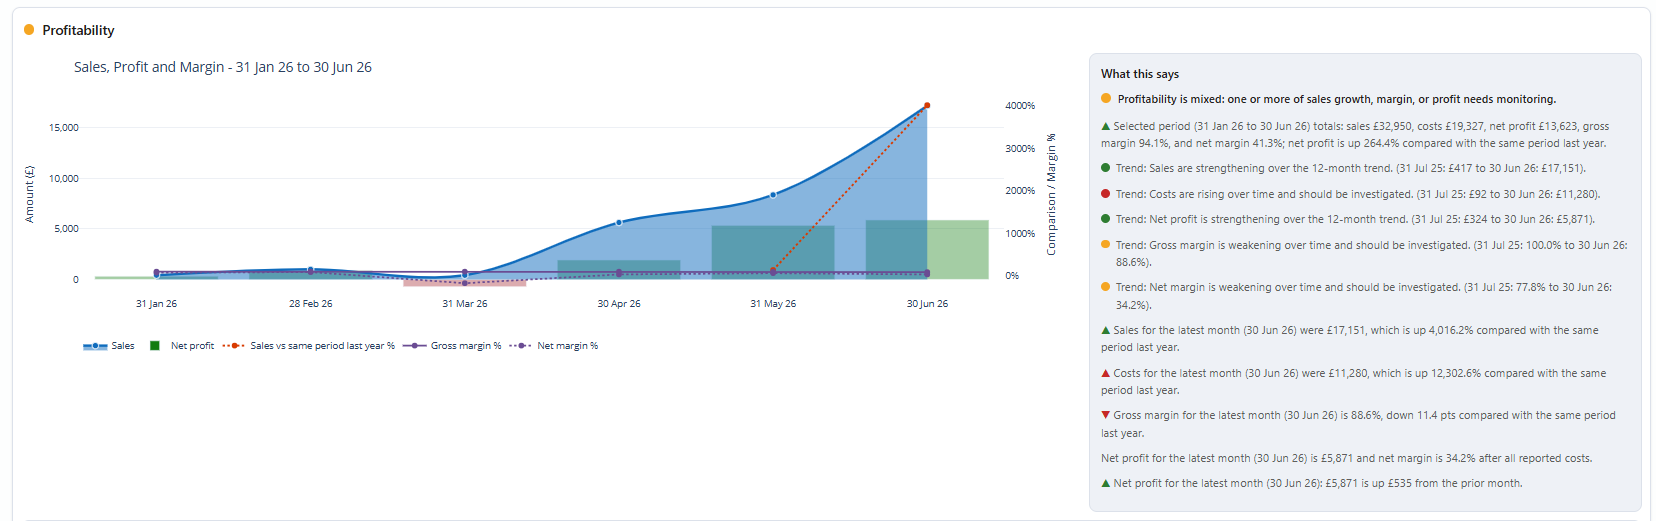Screen dimensions: 1656x521
Task: Toggle the Gross margin % legend entry
Action: tap(452, 346)
